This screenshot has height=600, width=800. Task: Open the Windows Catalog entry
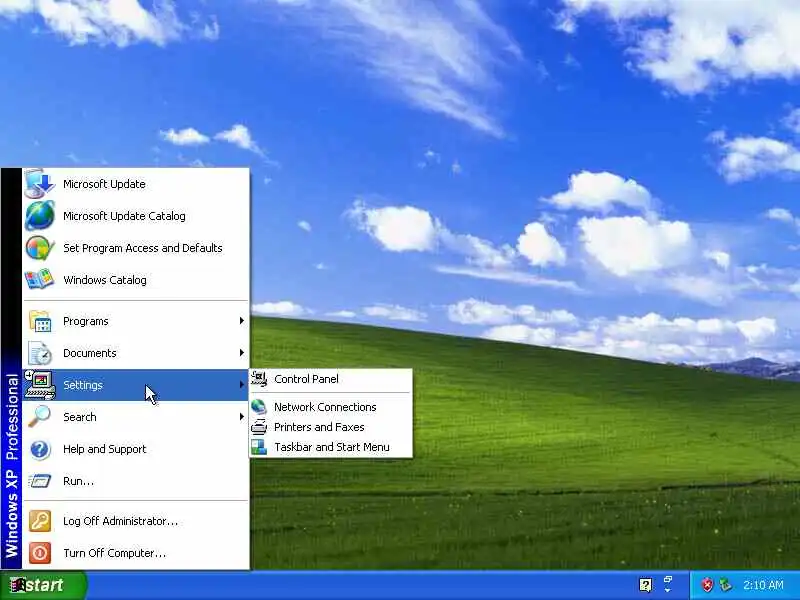click(x=136, y=280)
